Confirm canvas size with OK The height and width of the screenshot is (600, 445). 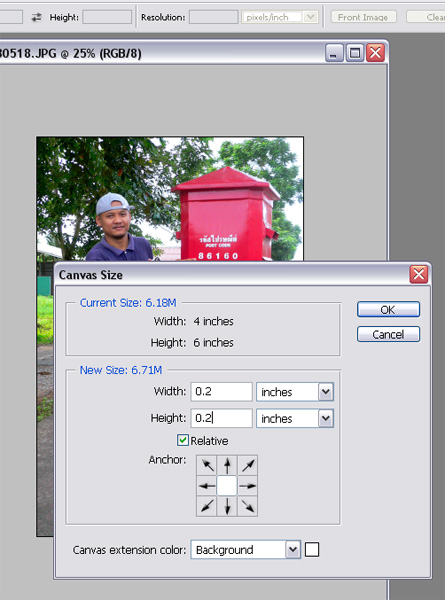click(x=388, y=309)
